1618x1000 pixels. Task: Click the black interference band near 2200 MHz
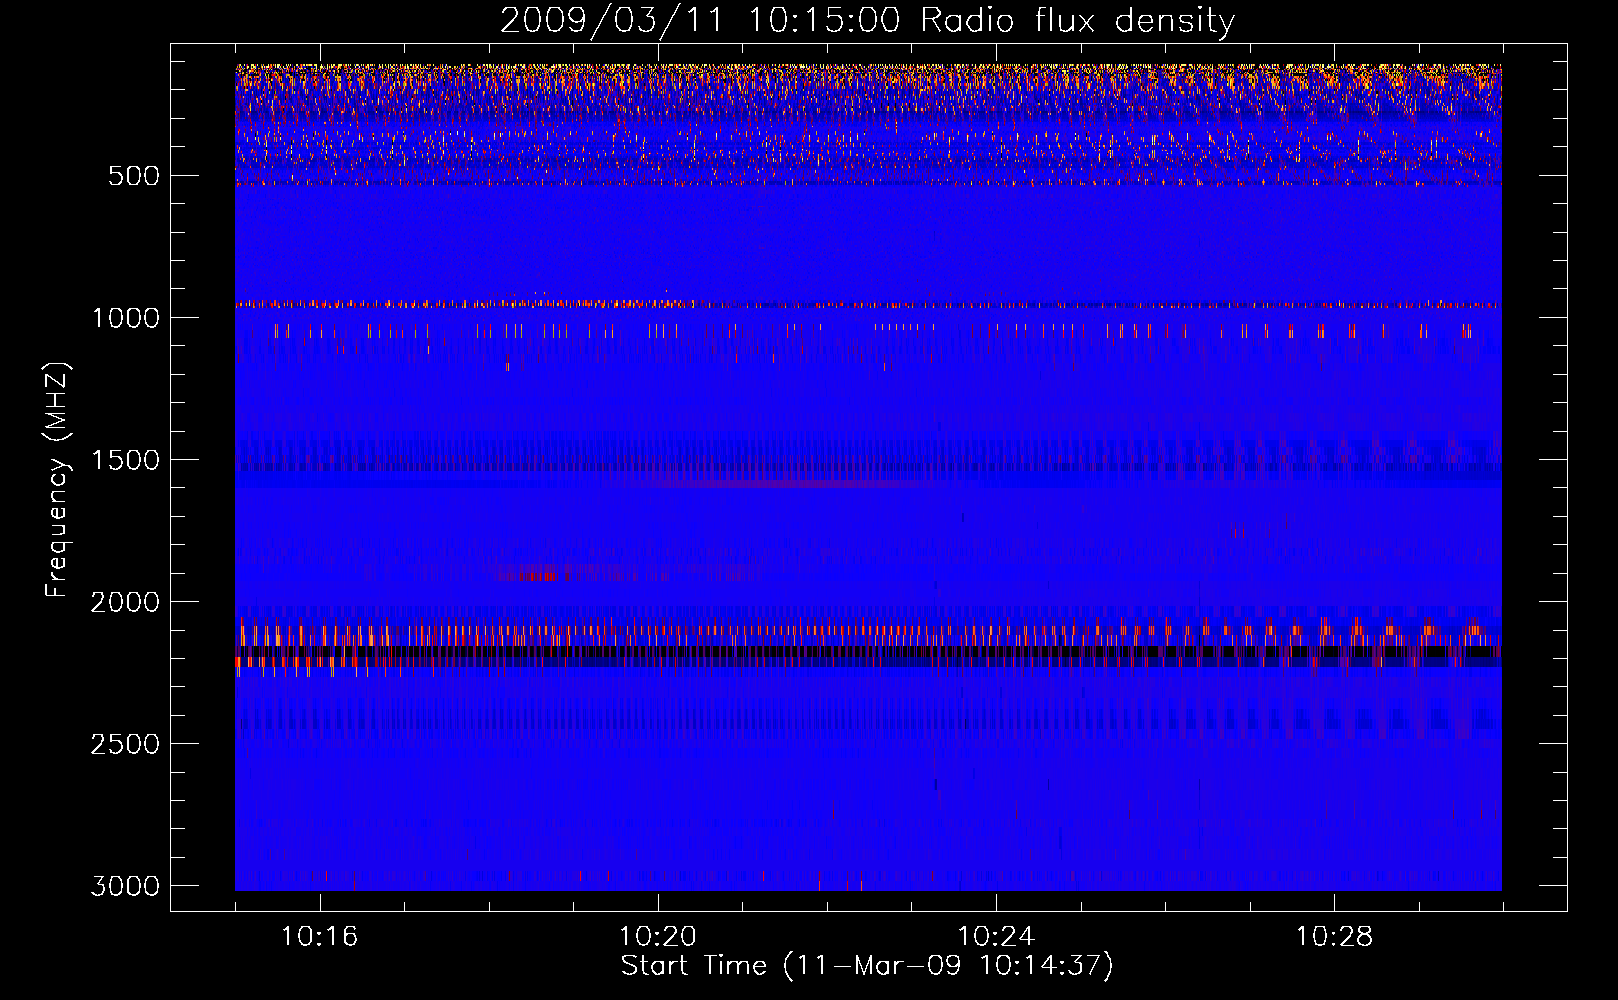pos(868,652)
